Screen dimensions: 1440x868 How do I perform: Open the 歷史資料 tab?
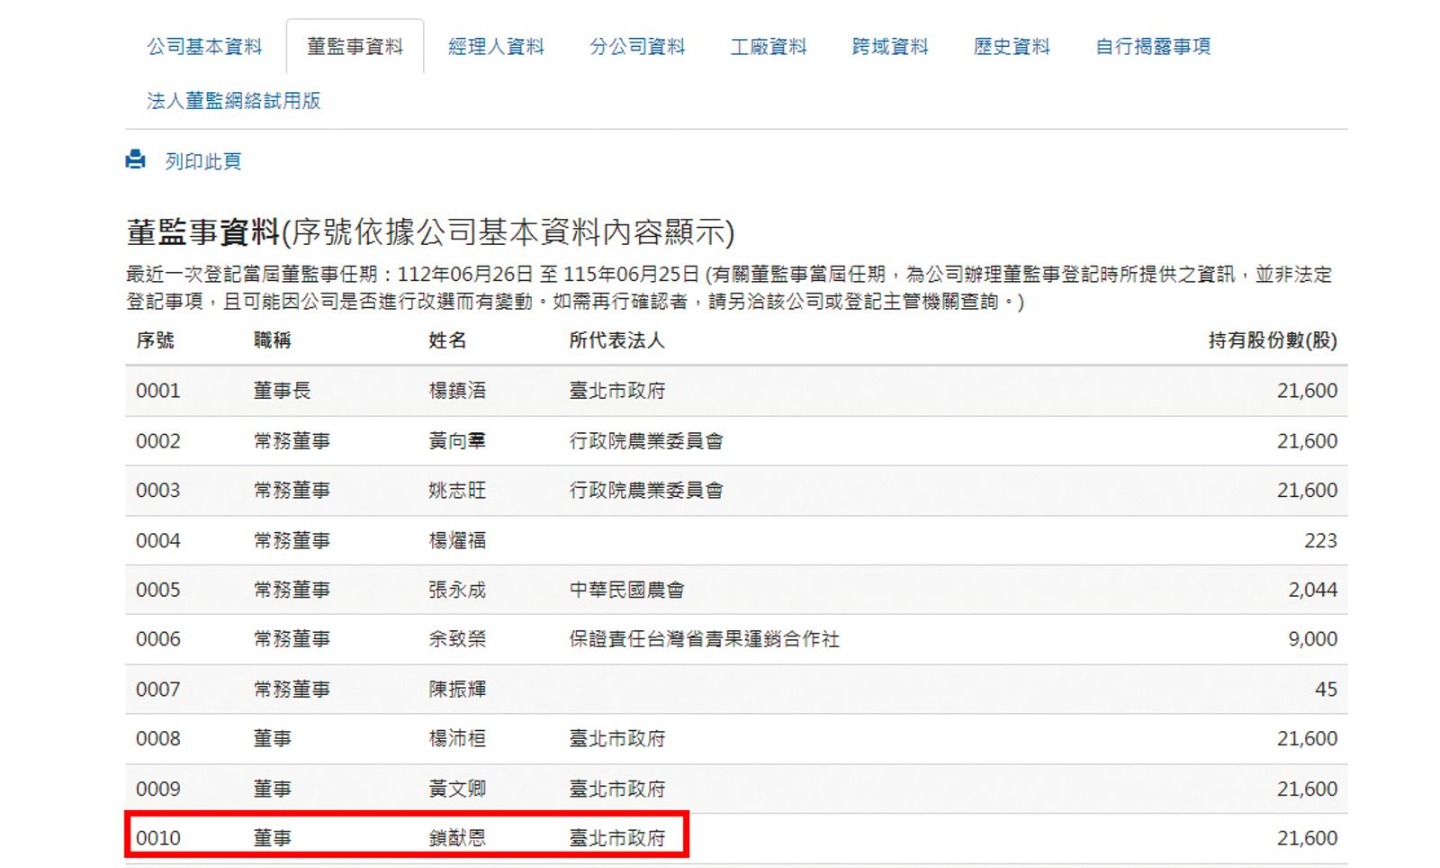click(x=1012, y=46)
